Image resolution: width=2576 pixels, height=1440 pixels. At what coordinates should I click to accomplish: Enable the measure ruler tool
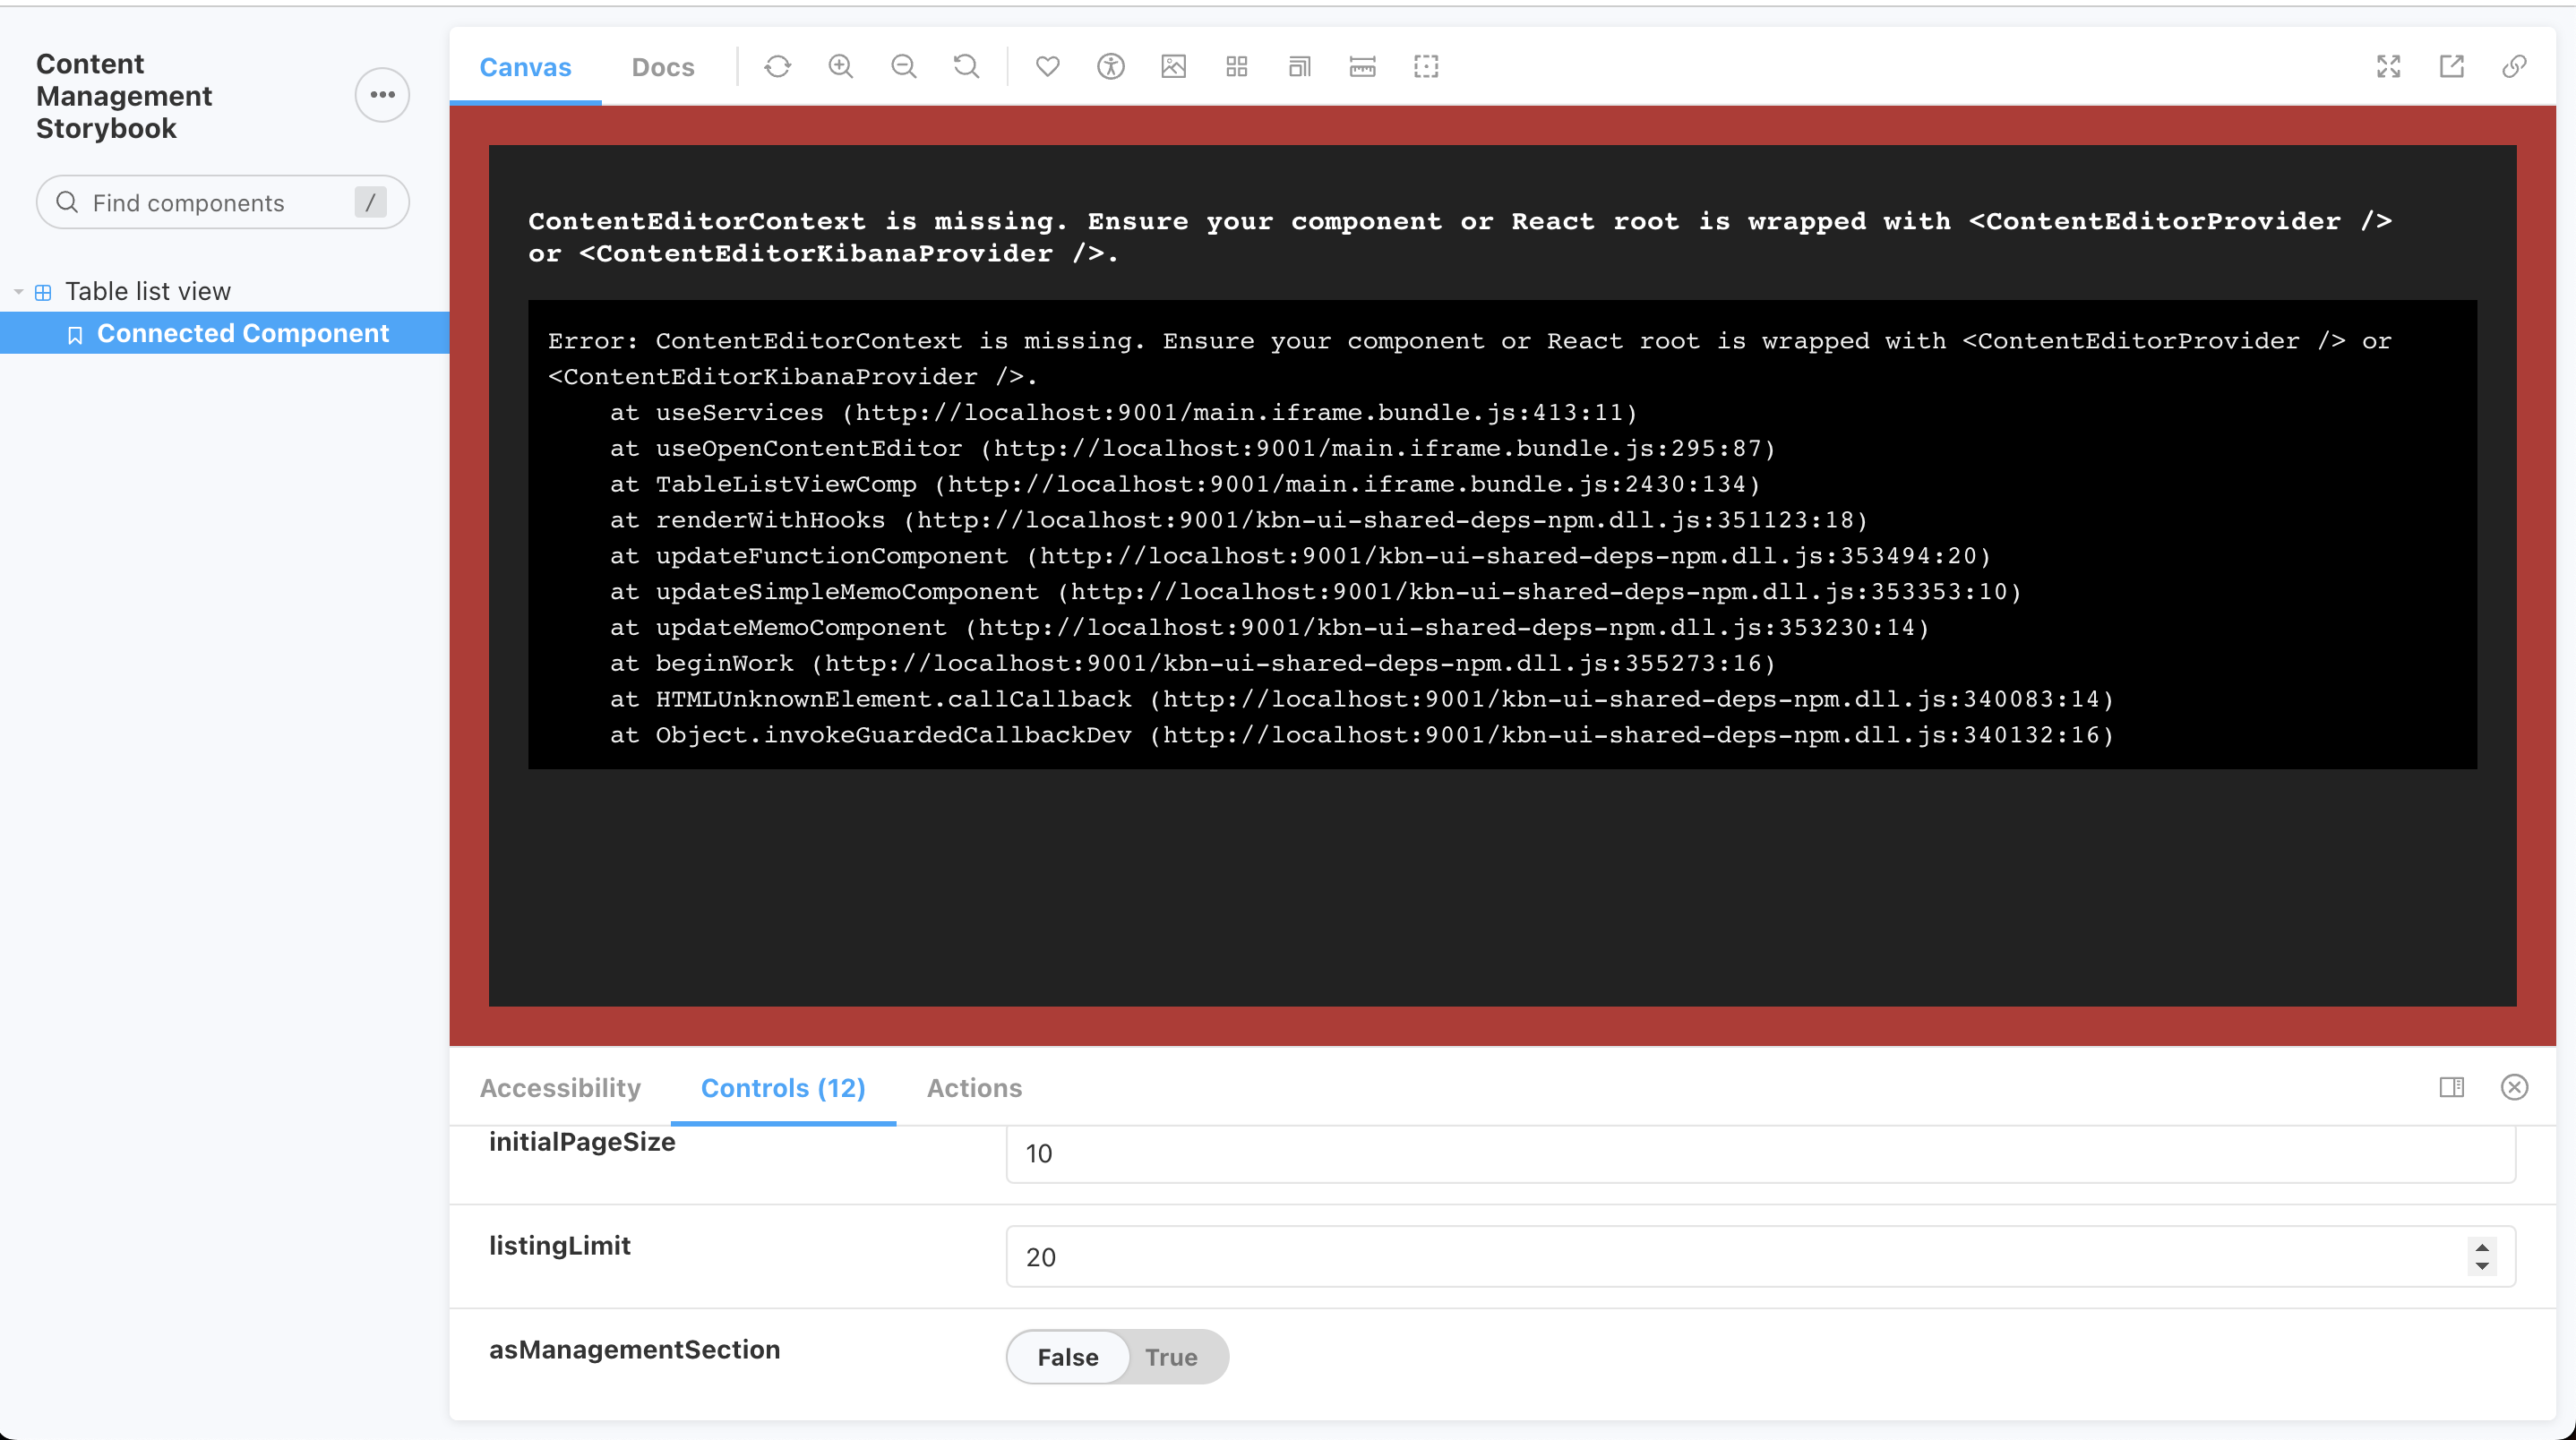1362,67
